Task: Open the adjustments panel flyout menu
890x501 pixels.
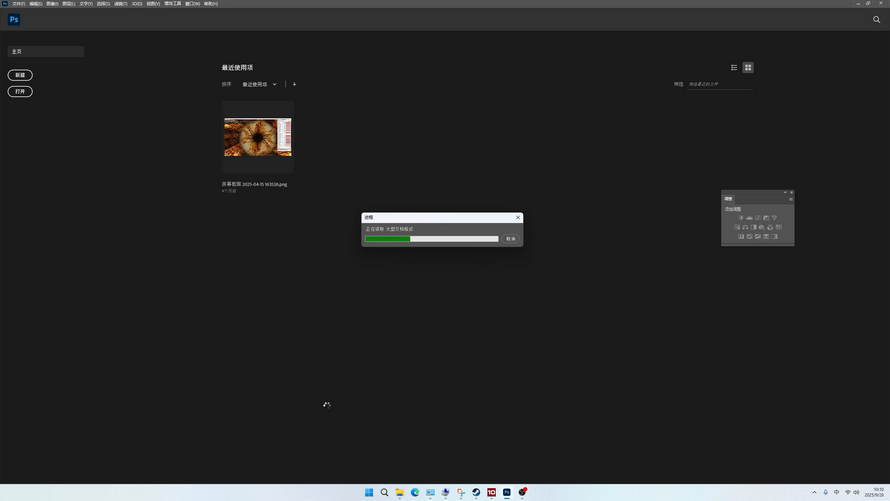Action: pos(790,199)
